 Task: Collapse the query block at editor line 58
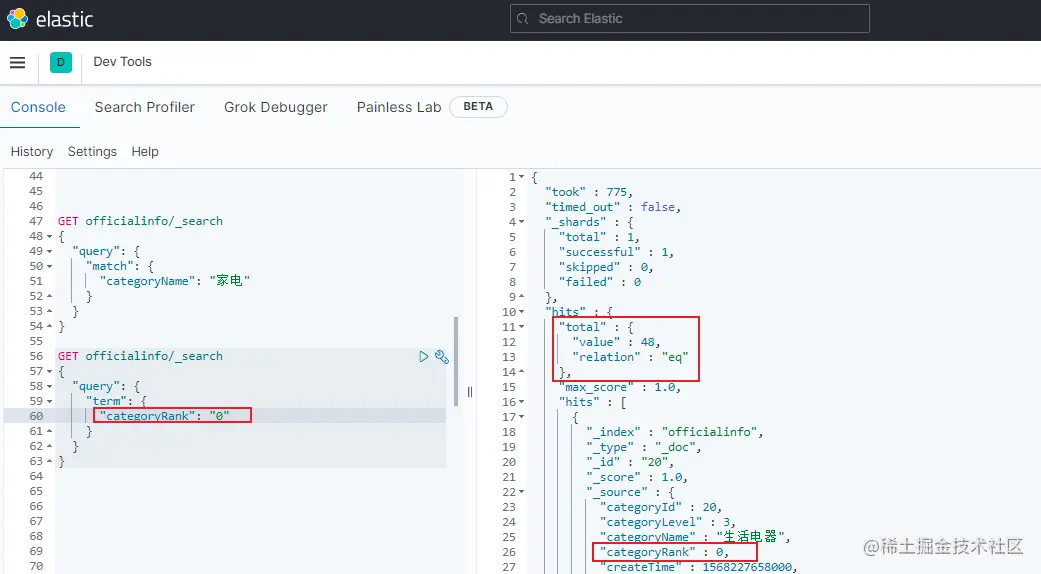tap(49, 386)
